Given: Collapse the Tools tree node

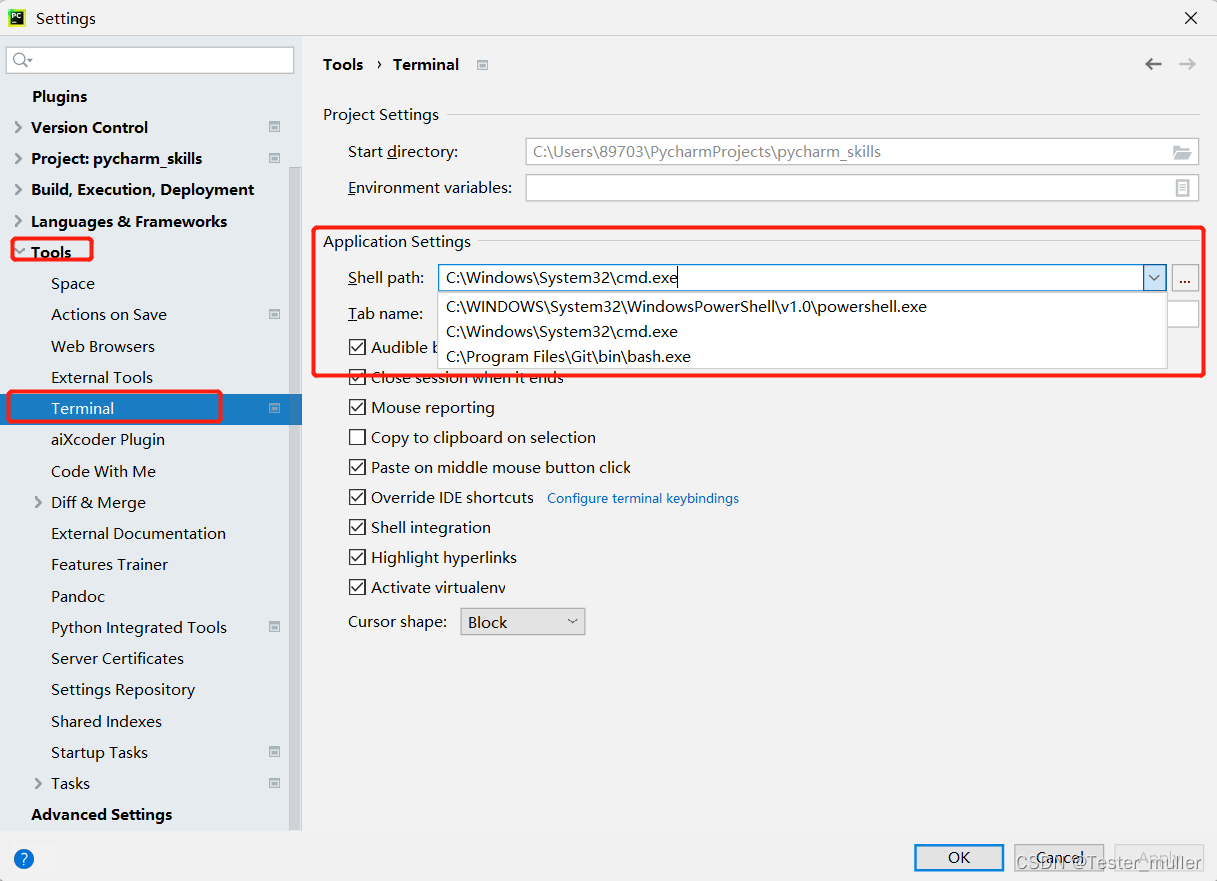Looking at the screenshot, I should click(18, 252).
